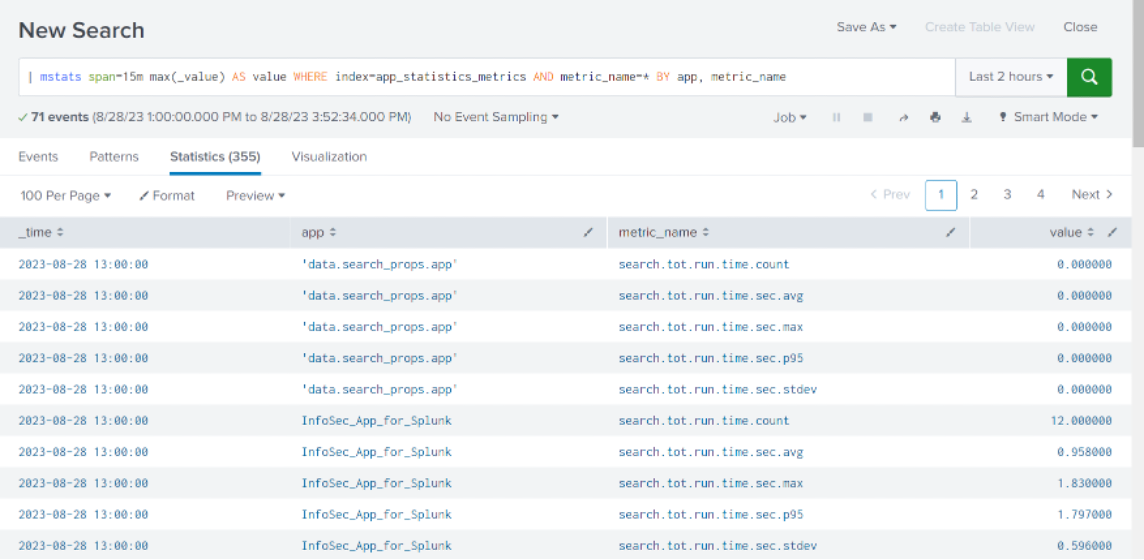
Task: Click search.tot.run.time.sec.p95 for data.search_props.app
Action: pyautogui.click(x=711, y=358)
